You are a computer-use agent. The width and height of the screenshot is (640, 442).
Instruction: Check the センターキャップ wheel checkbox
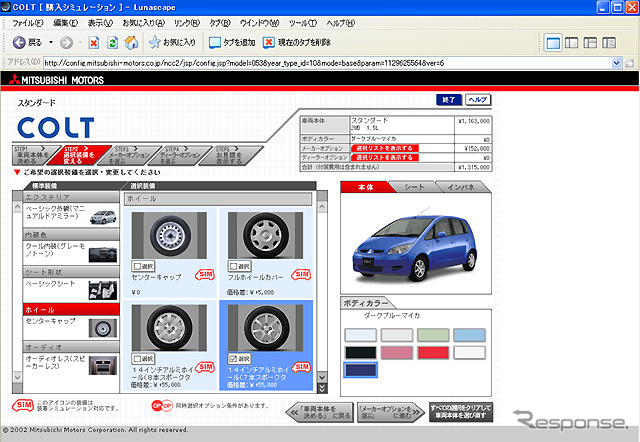coord(137,266)
